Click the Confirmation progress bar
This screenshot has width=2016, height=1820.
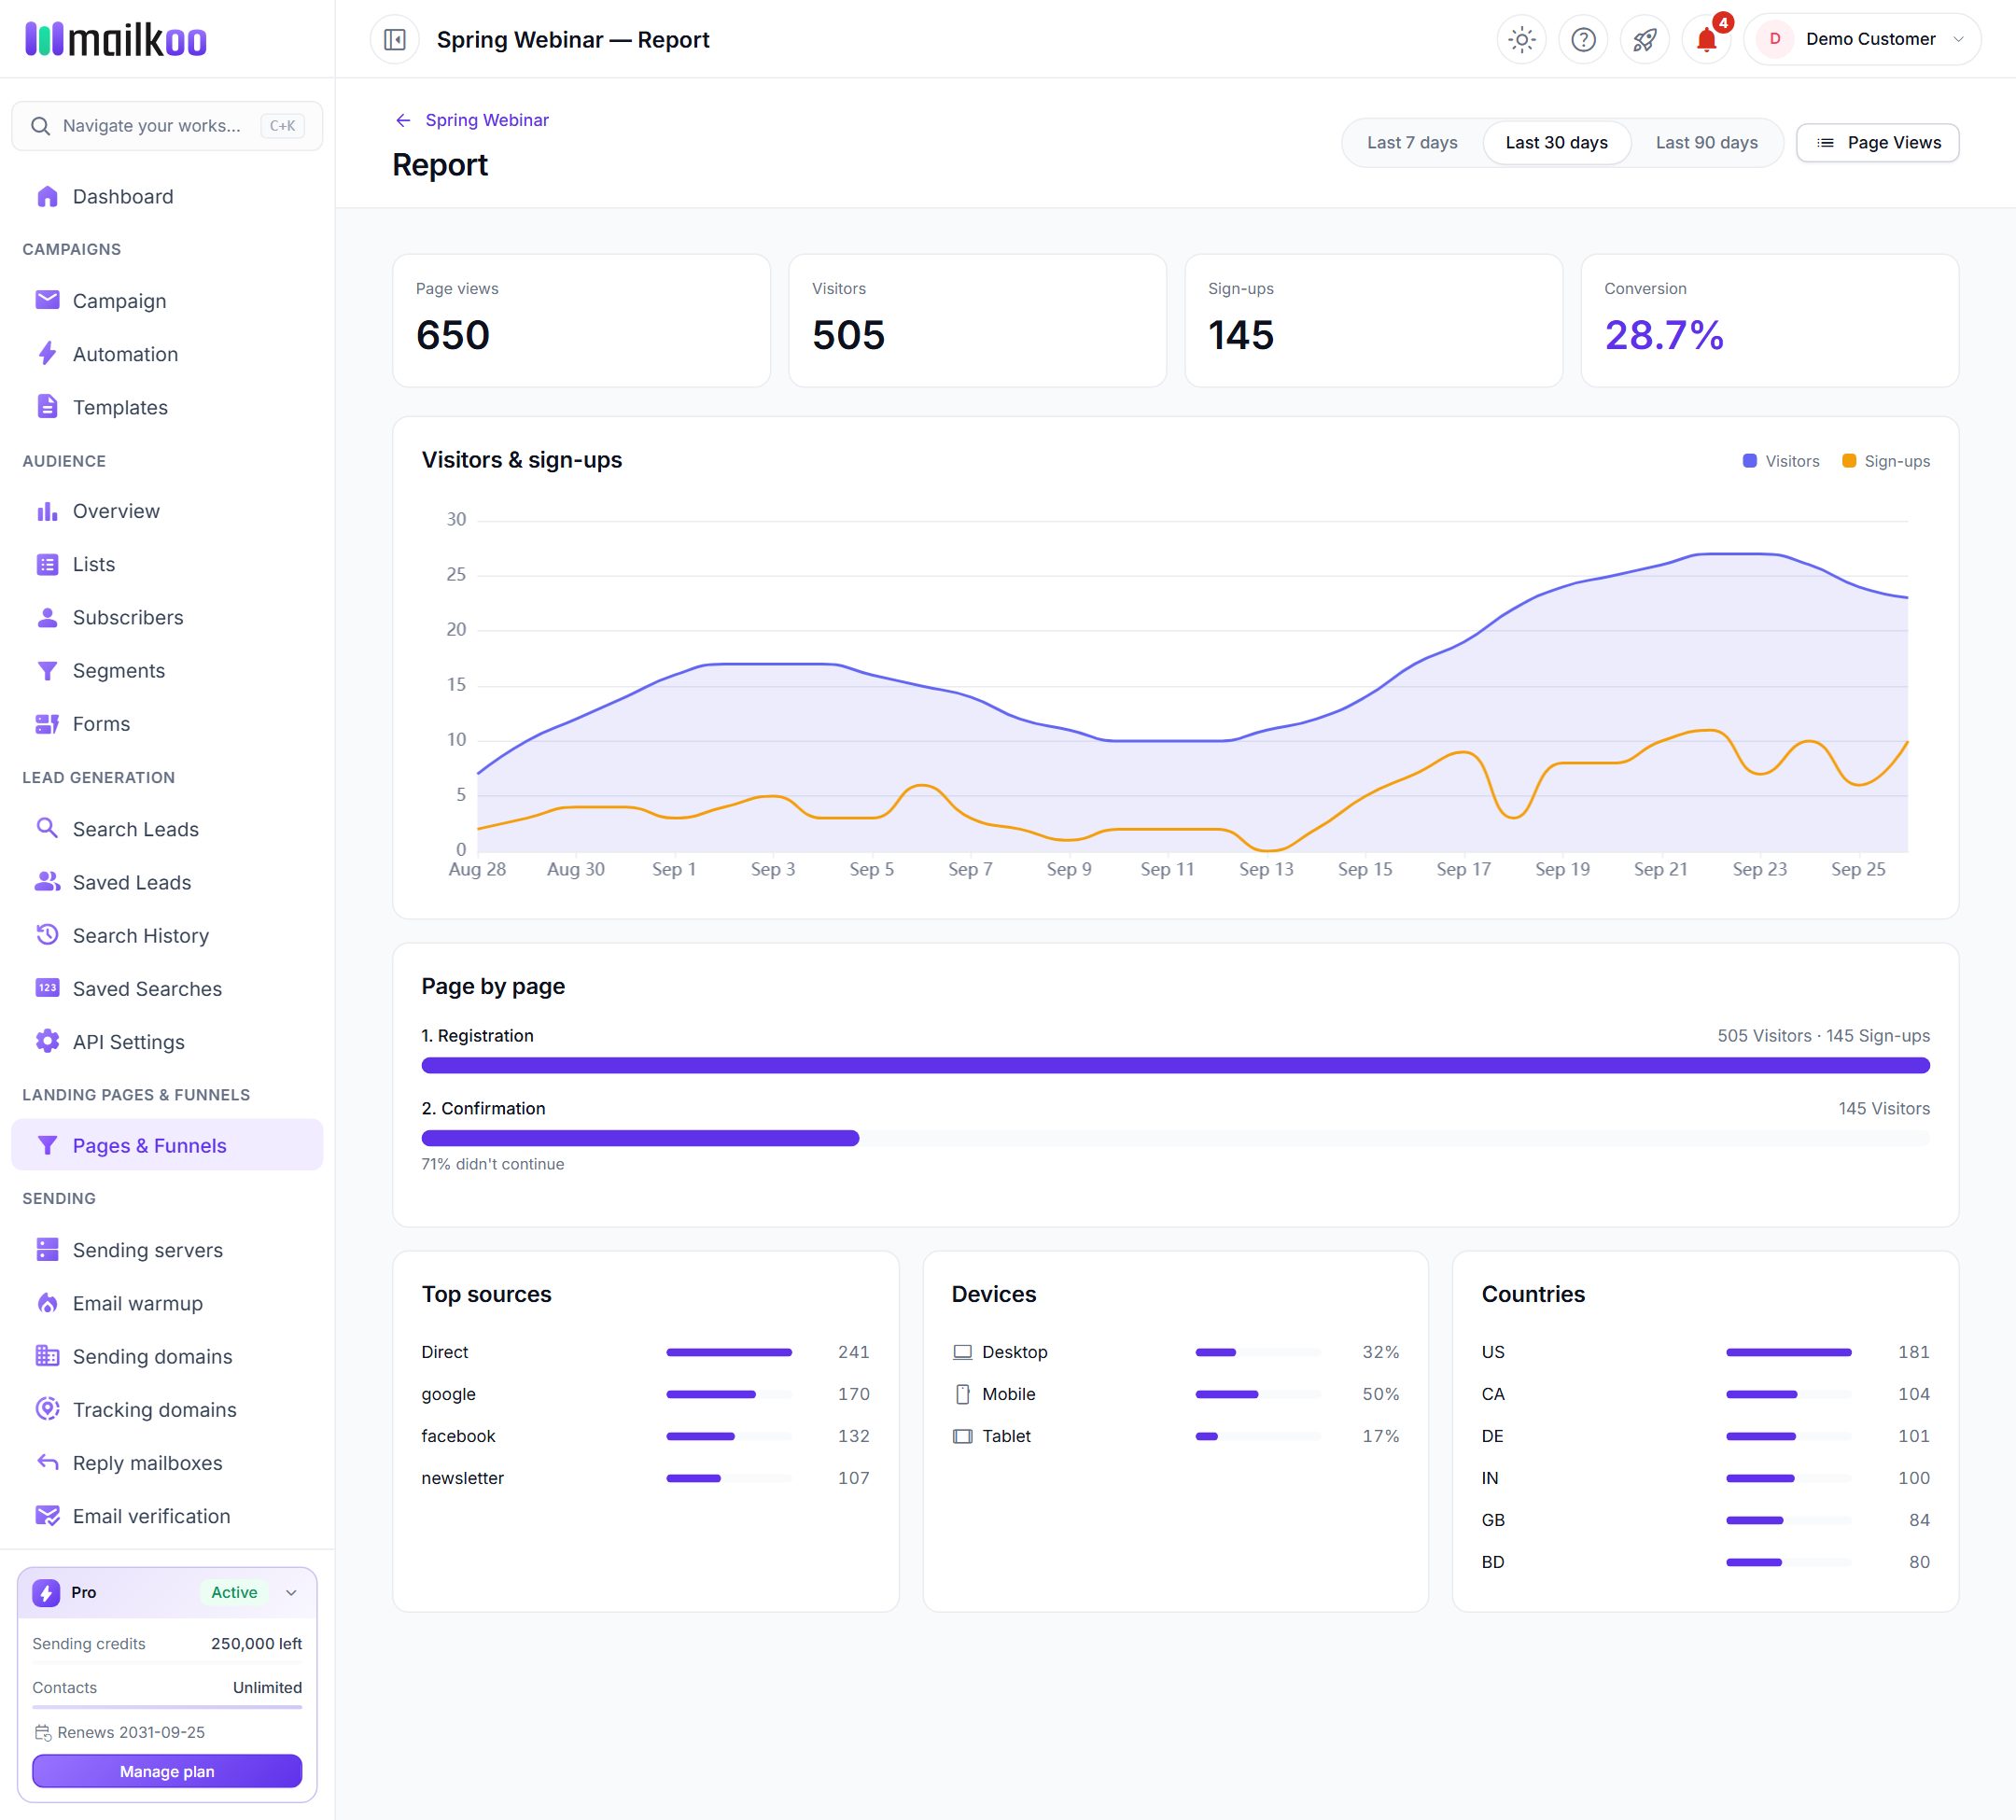tap(1175, 1138)
